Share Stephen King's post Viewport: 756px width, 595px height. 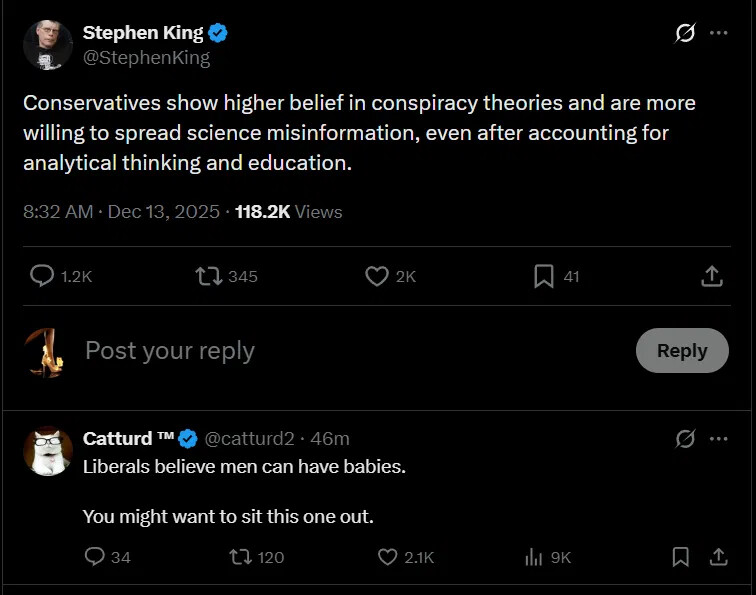(x=712, y=276)
